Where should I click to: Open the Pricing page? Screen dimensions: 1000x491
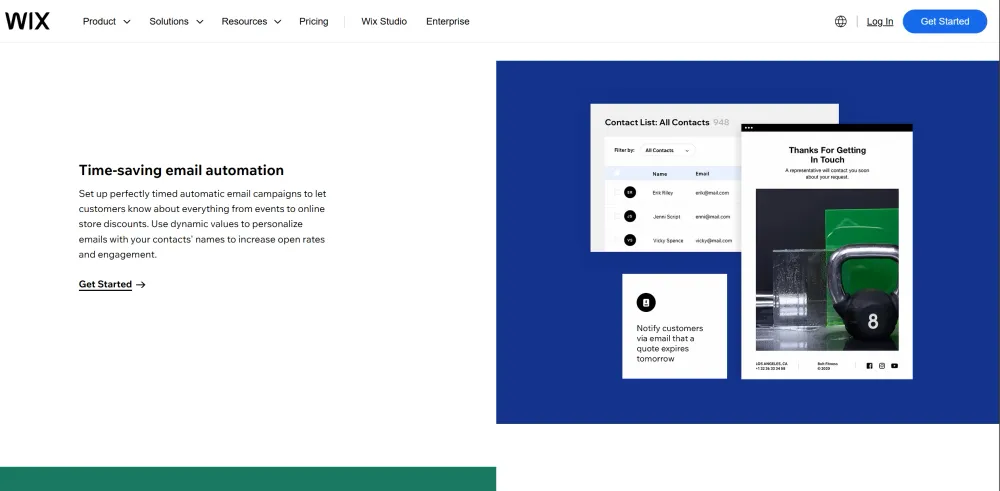[x=314, y=21]
